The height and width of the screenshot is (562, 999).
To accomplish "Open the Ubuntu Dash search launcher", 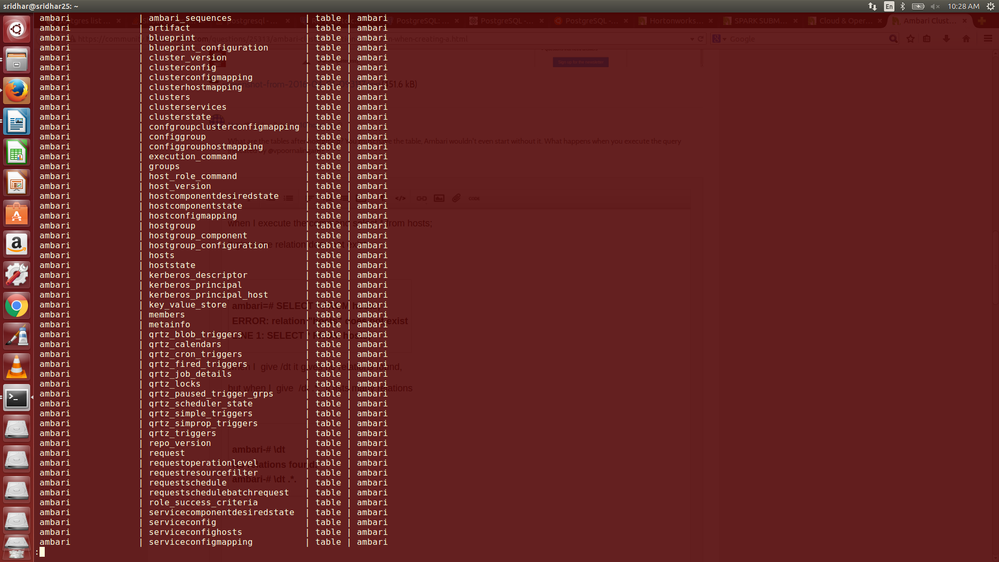I will tap(17, 29).
